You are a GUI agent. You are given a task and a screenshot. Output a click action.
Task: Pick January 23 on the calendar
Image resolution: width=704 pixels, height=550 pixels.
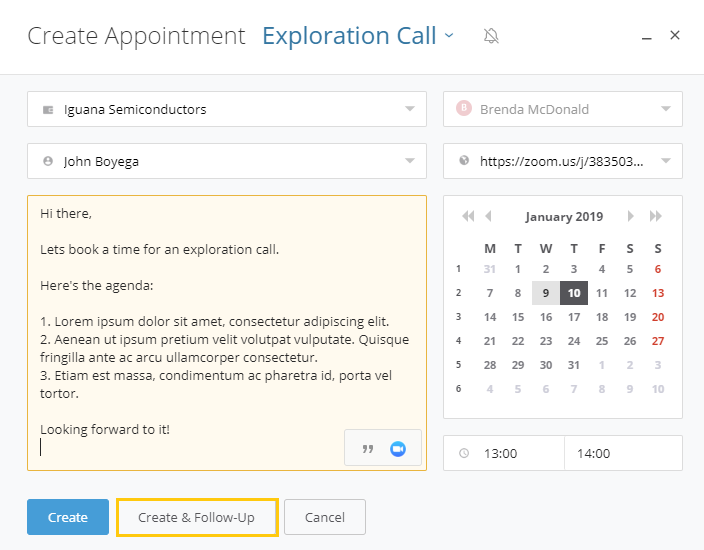click(546, 341)
